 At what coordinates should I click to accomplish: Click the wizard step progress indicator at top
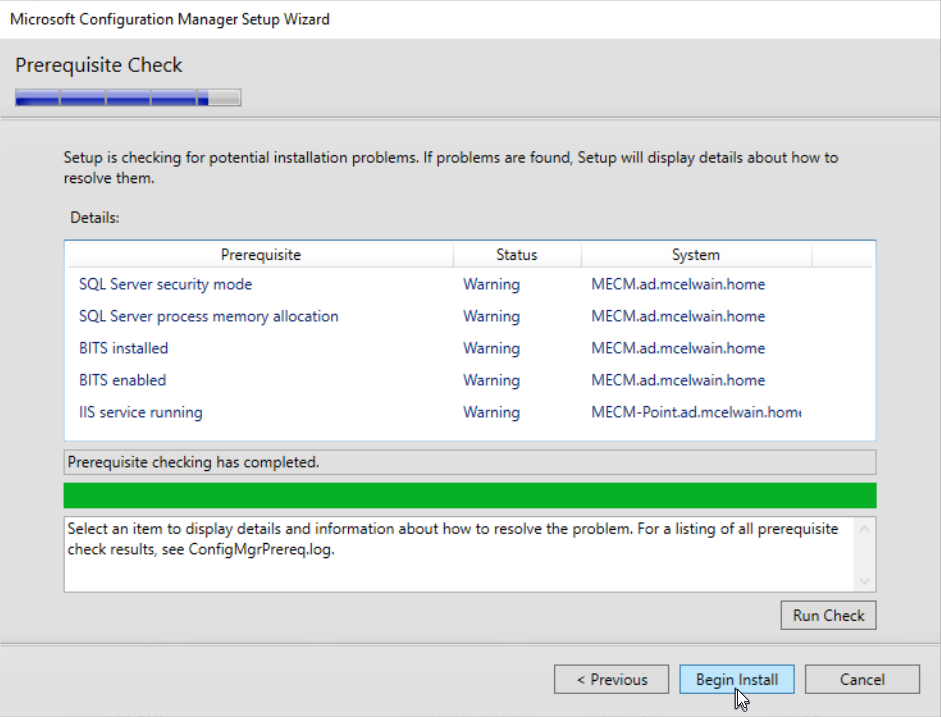(127, 98)
